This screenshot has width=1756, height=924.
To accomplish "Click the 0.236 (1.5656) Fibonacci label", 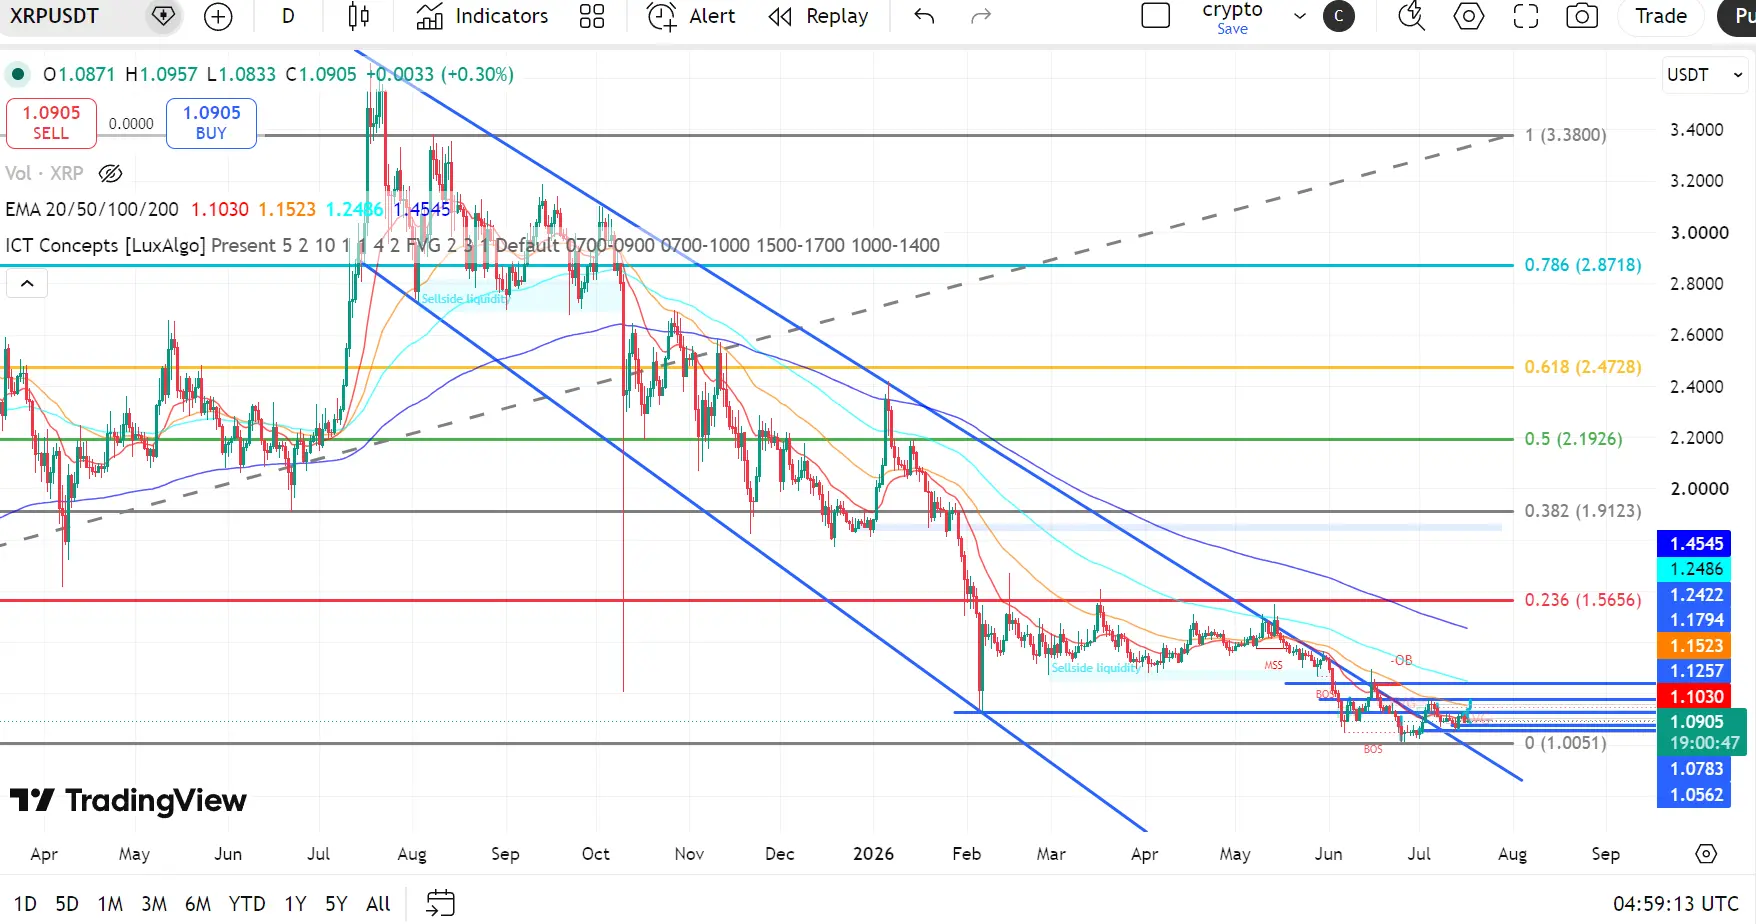I will (x=1583, y=600).
